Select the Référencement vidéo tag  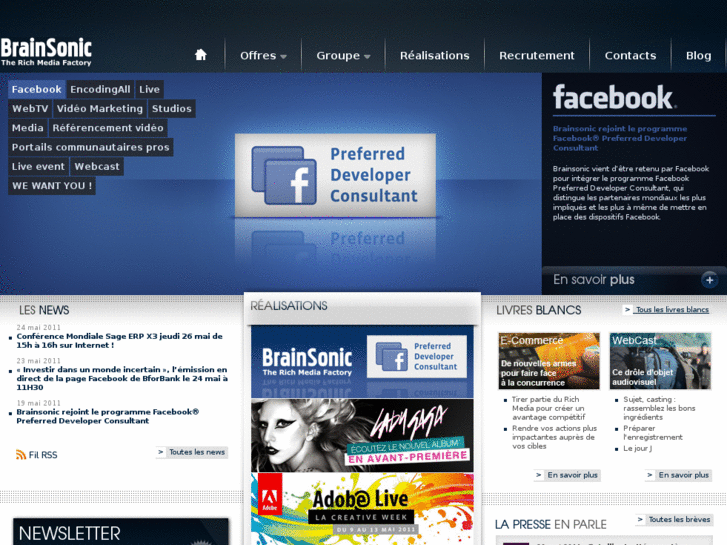coord(108,128)
